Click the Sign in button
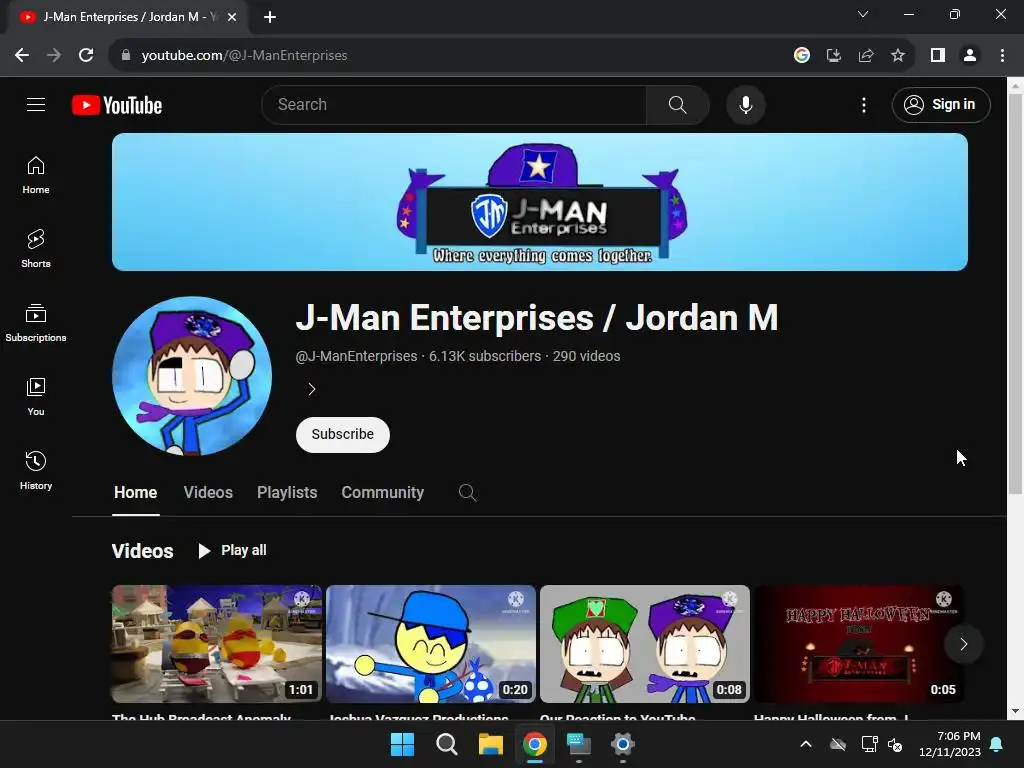The width and height of the screenshot is (1024, 768). tap(941, 104)
